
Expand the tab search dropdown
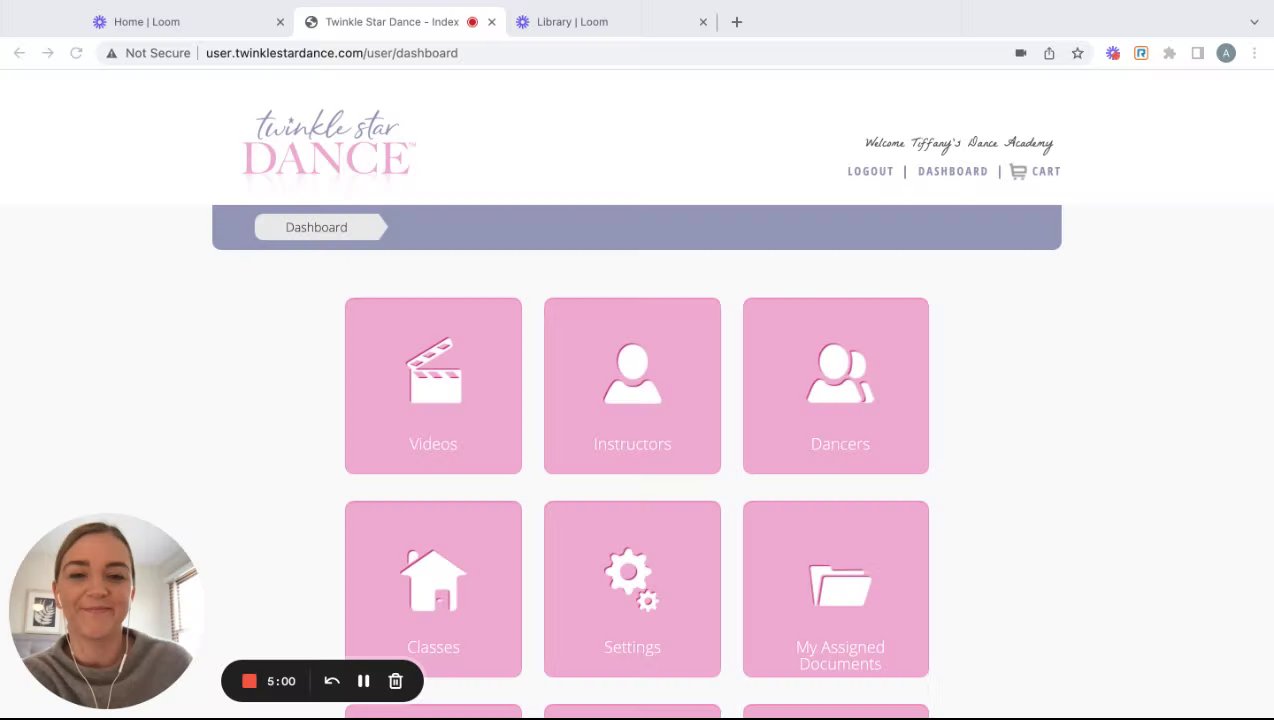click(x=1254, y=22)
